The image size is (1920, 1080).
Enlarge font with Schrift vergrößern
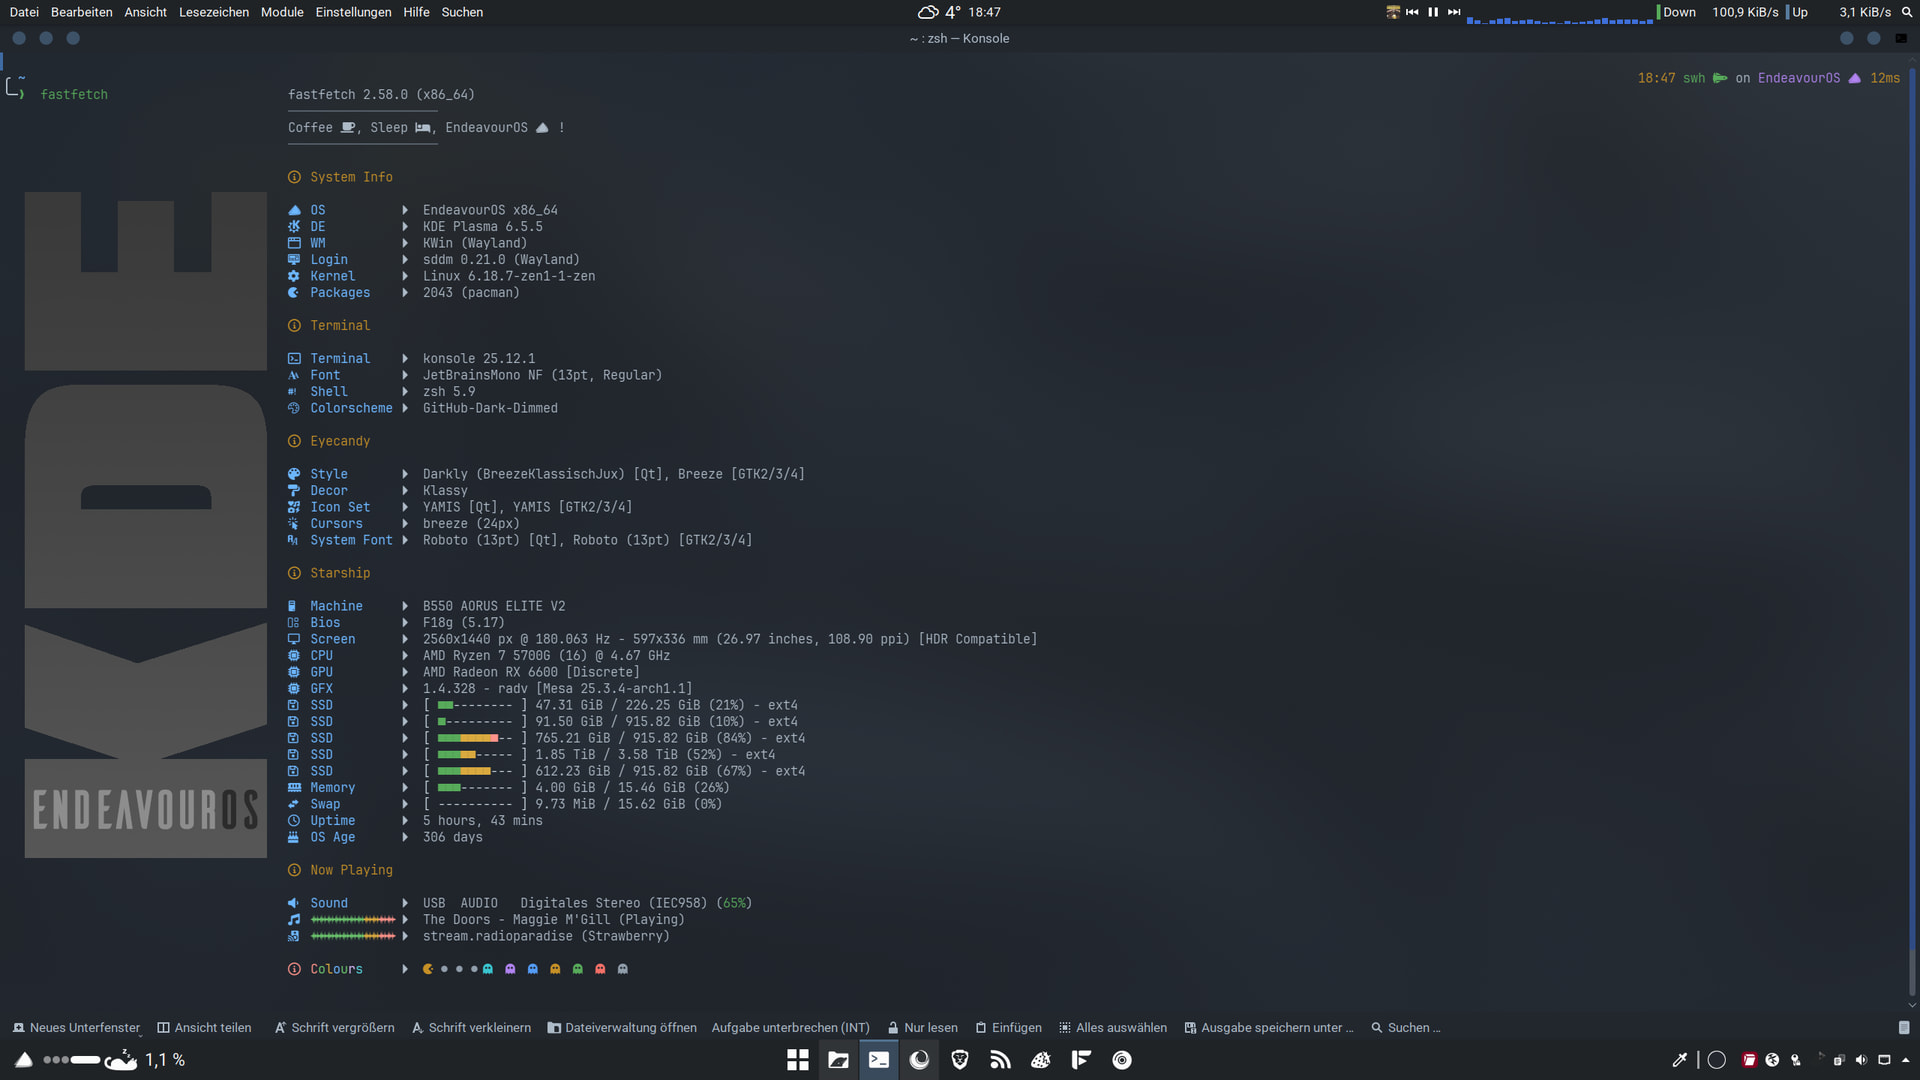(x=334, y=1028)
